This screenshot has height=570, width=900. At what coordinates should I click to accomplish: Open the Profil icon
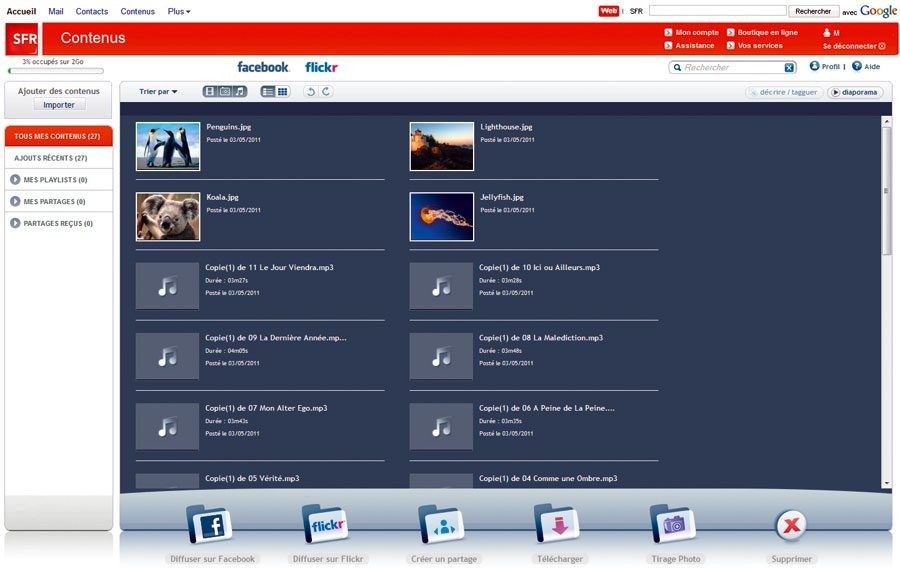815,67
